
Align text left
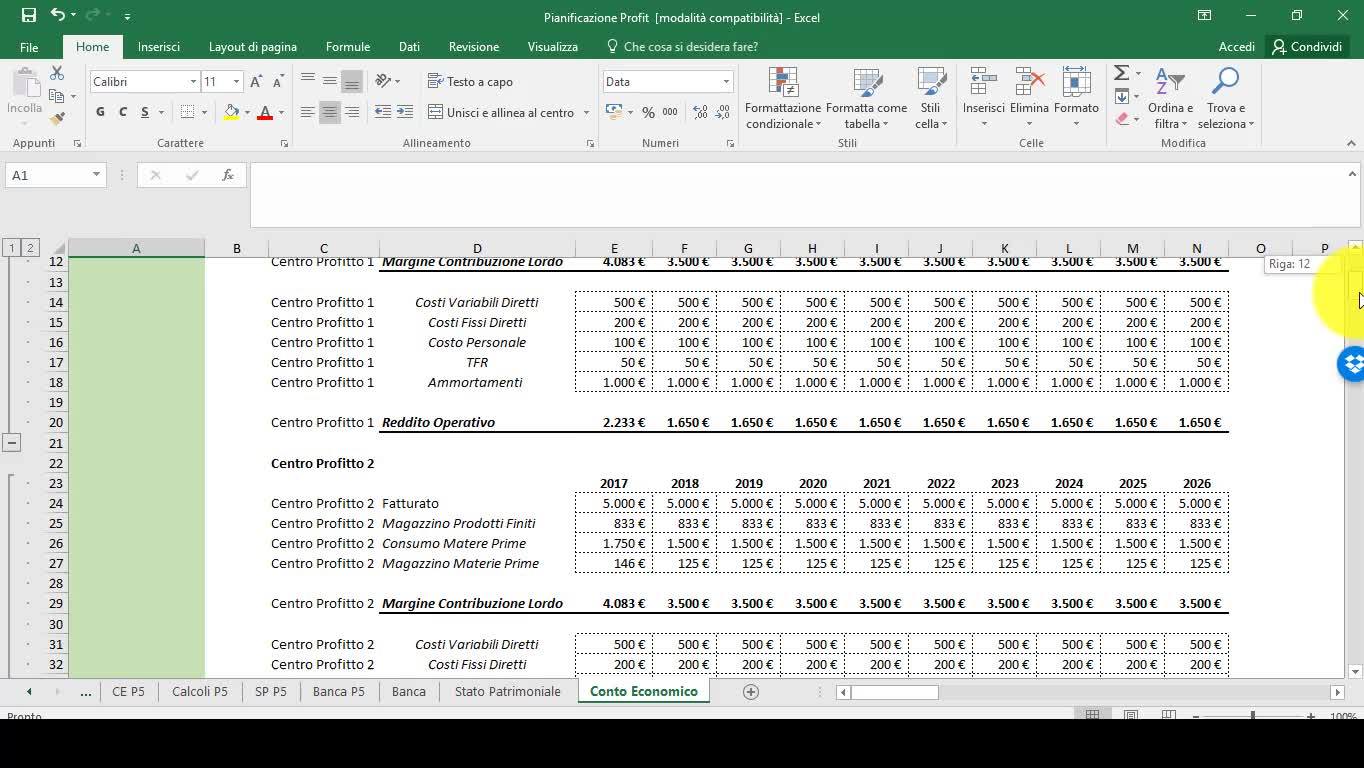click(x=307, y=112)
